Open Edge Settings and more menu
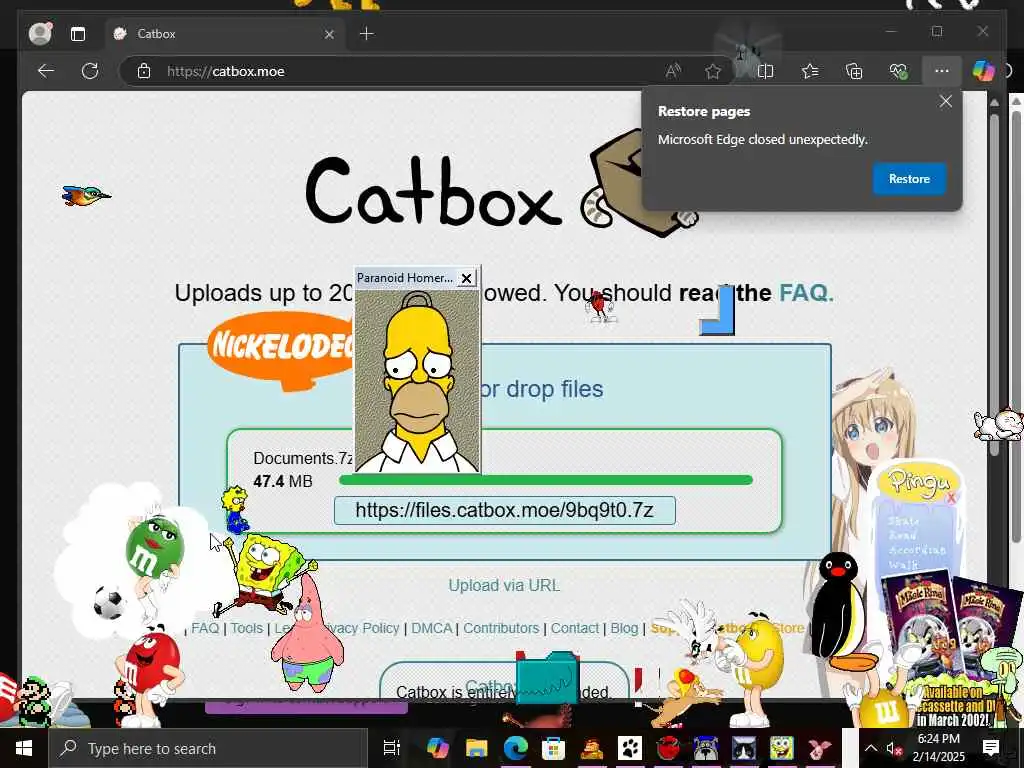1024x768 pixels. (941, 71)
